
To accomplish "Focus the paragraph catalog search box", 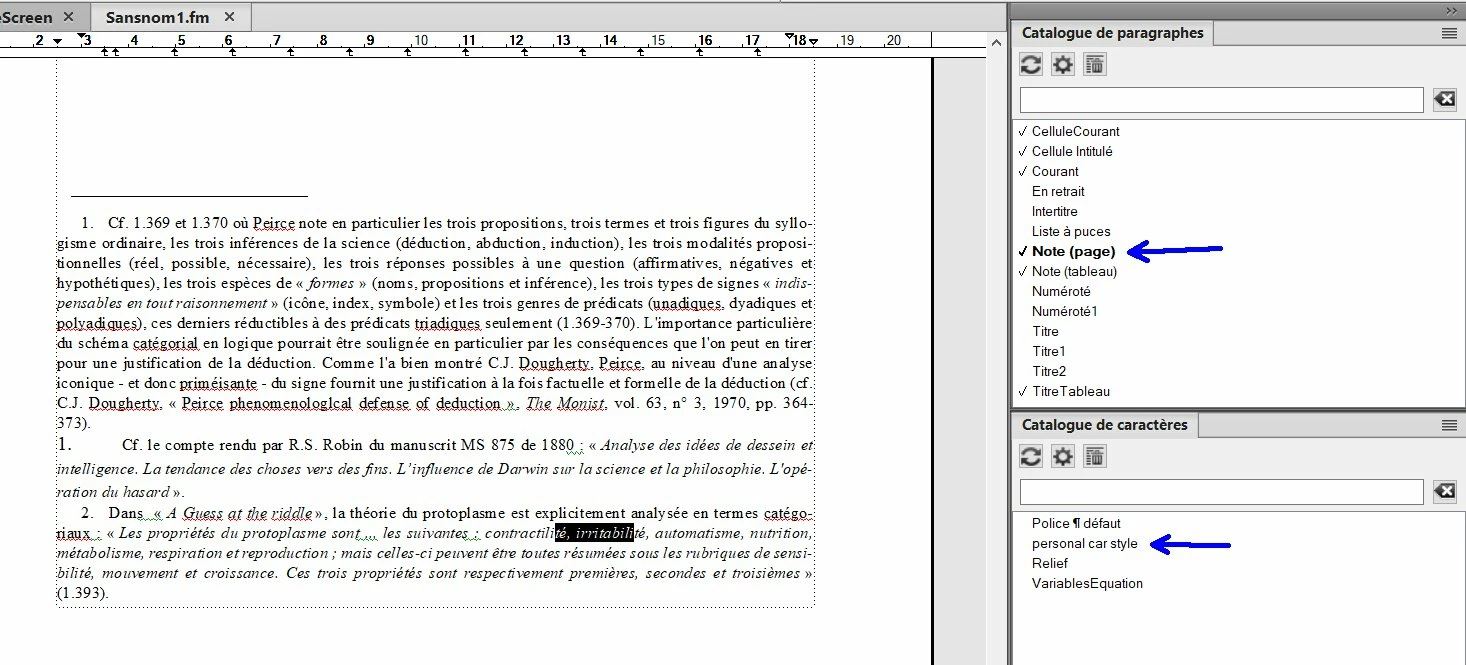I will 1221,99.
